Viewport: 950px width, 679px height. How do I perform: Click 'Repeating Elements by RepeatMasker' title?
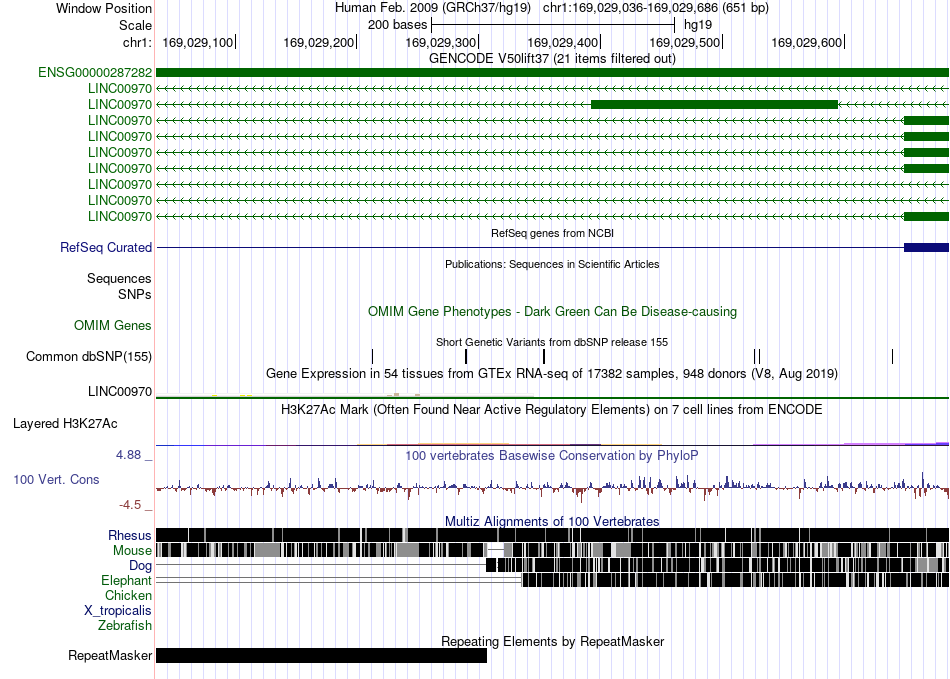[x=552, y=641]
